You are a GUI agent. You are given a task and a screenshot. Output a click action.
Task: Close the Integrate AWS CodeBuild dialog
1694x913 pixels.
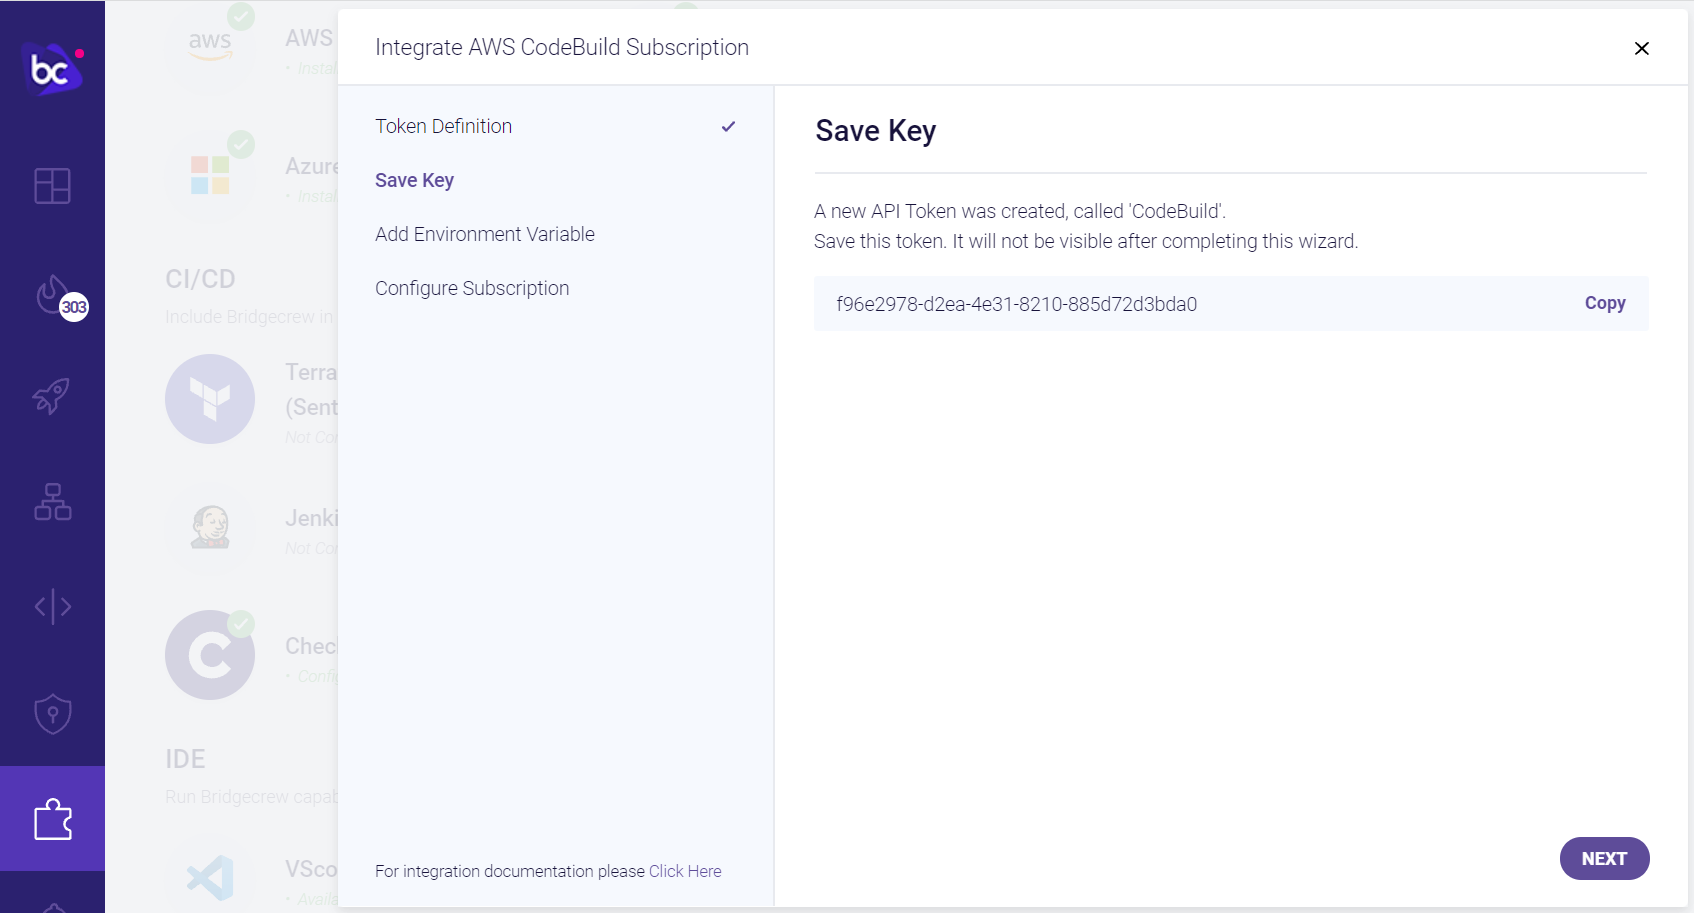point(1641,48)
